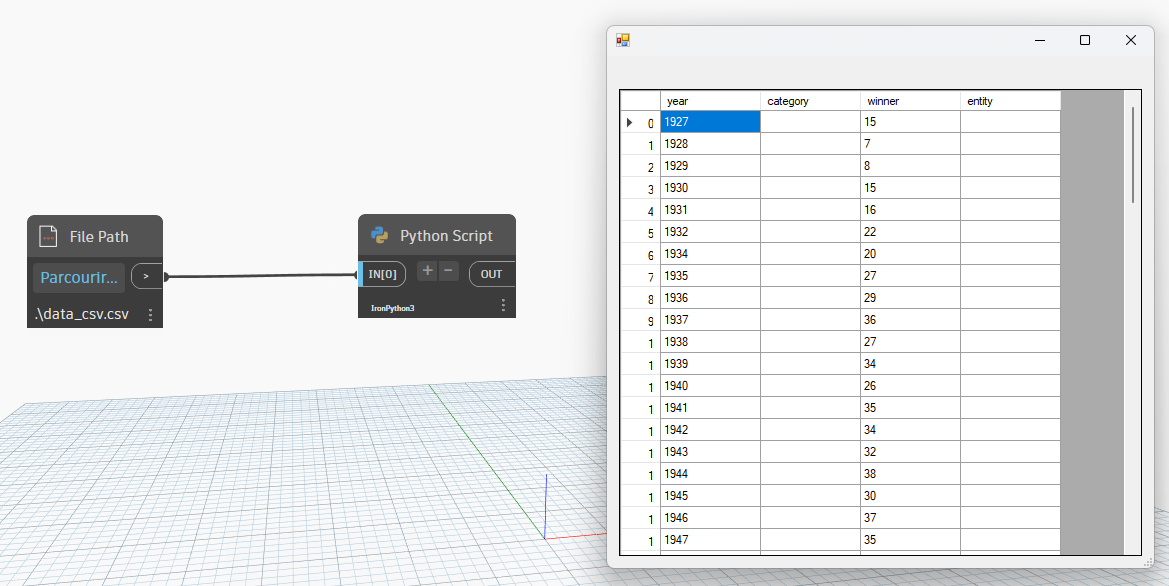1169x586 pixels.
Task: Select the year cell 1932
Action: tap(710, 232)
